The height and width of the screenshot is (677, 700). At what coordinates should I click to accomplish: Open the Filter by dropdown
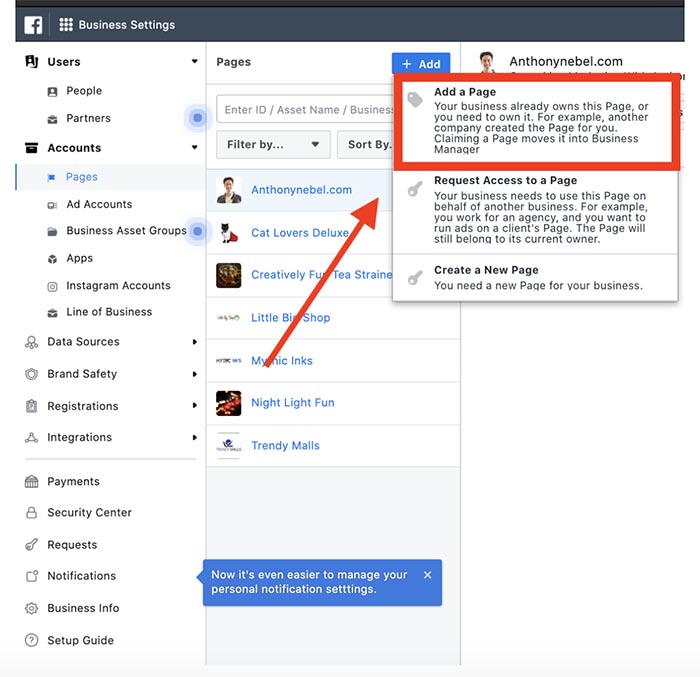click(x=273, y=145)
